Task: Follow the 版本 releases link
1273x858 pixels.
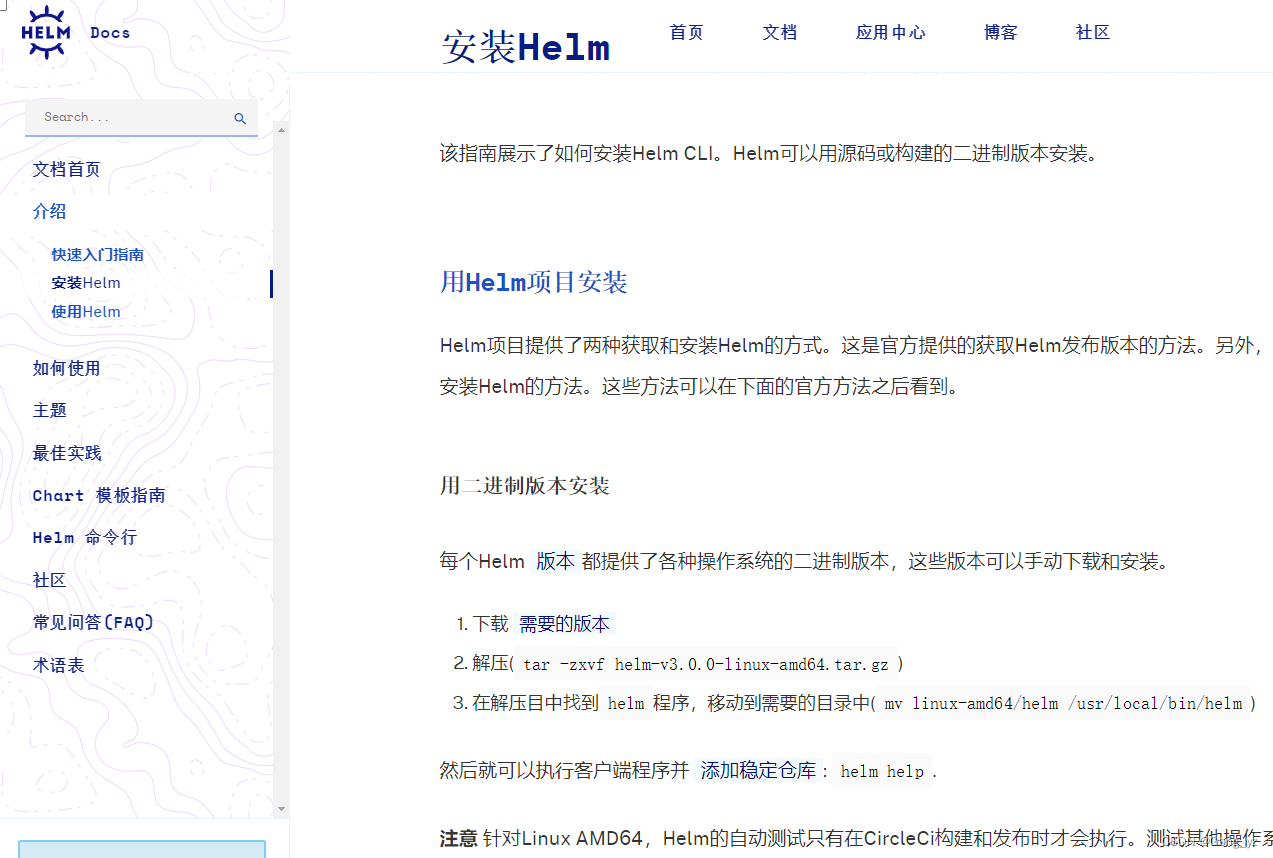Action: pos(555,561)
